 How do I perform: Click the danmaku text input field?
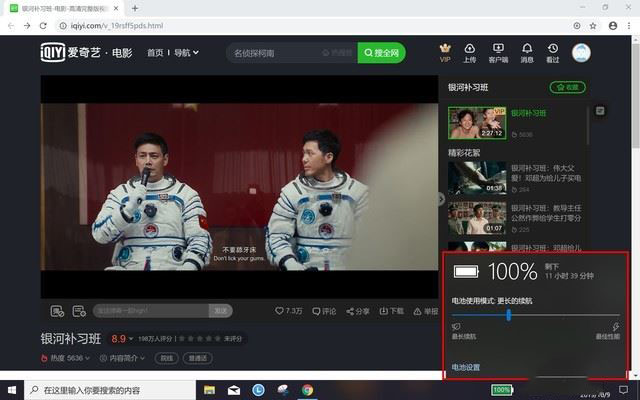pos(151,311)
